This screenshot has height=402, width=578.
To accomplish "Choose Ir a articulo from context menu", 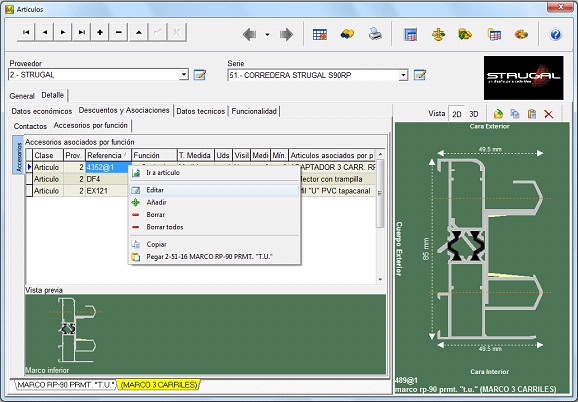I will click(x=214, y=172).
